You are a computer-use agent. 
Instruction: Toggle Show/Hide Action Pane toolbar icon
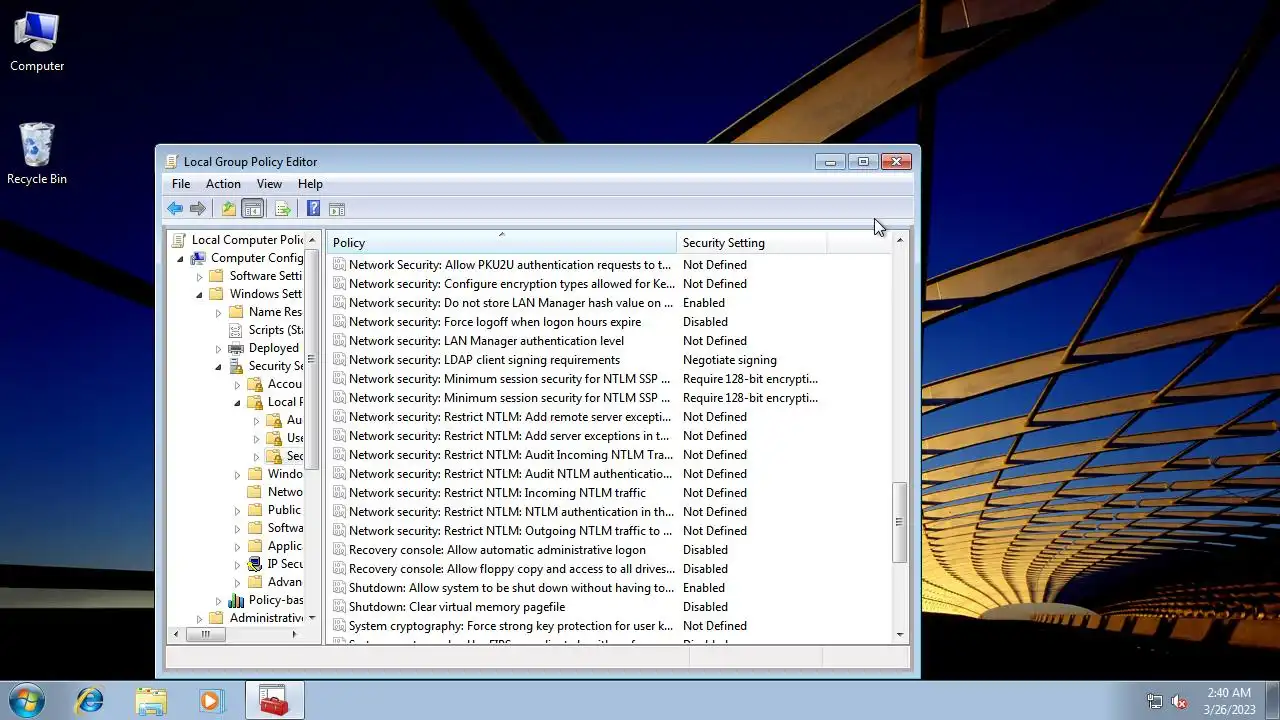click(337, 209)
